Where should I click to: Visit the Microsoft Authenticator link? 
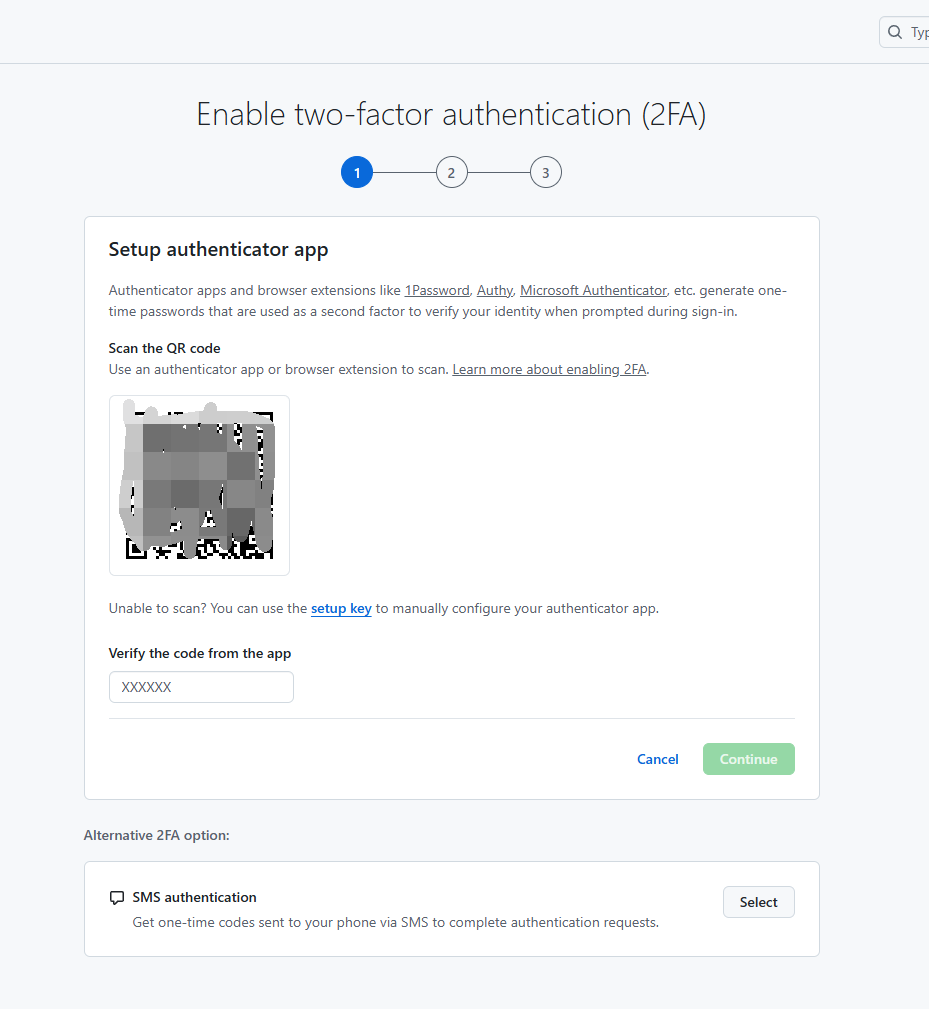(x=593, y=290)
